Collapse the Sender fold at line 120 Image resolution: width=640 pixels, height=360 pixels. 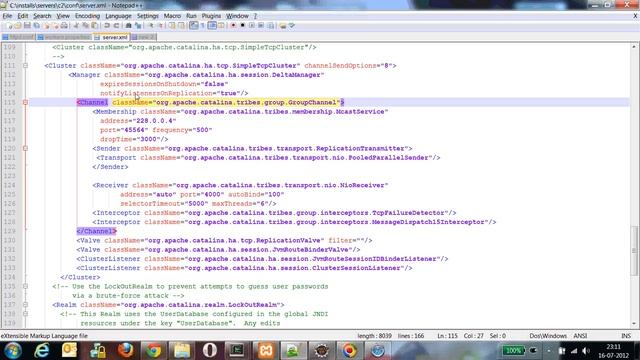click(25, 148)
